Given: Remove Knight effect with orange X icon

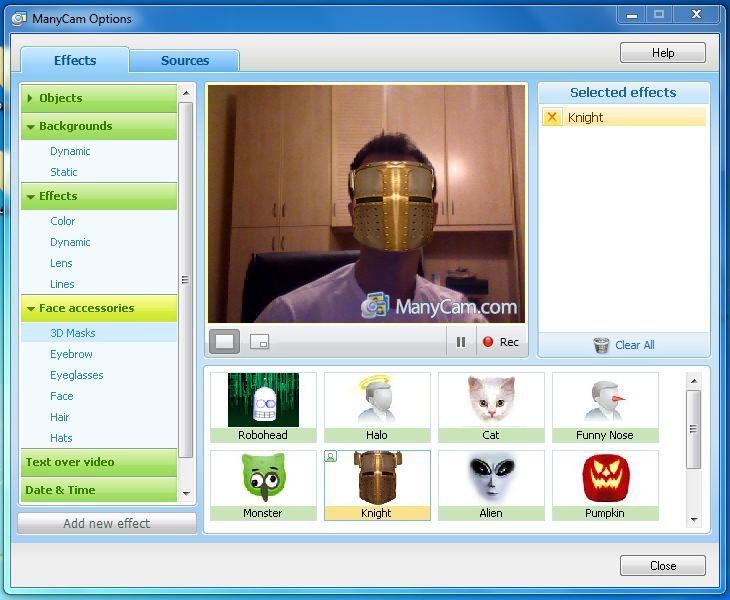Looking at the screenshot, I should click(552, 117).
